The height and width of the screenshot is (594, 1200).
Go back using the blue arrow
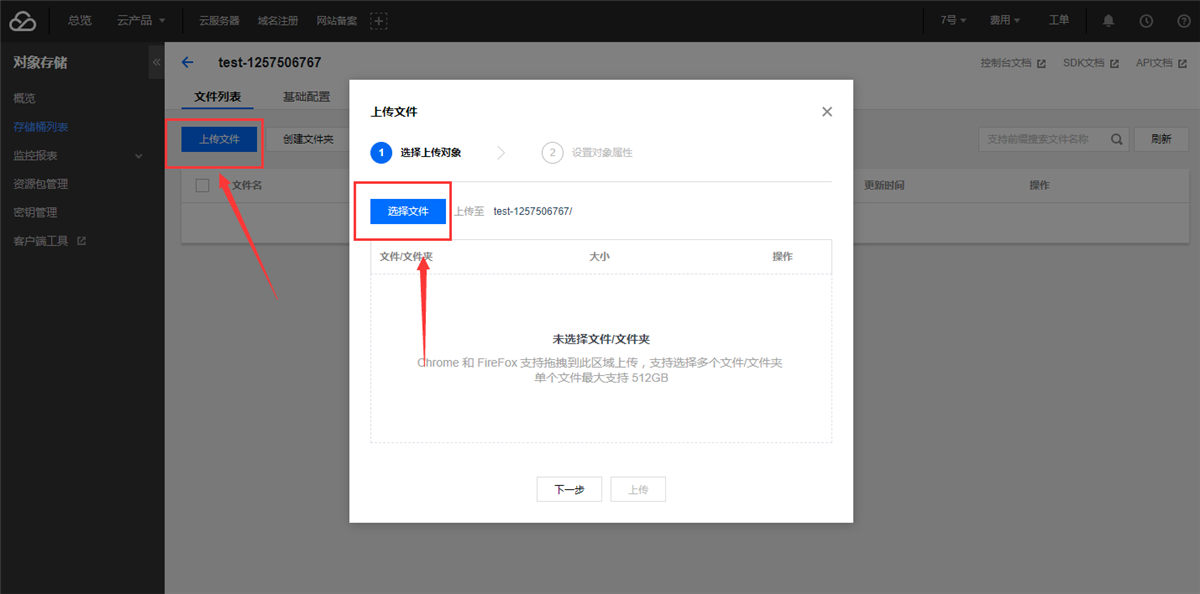coord(187,61)
